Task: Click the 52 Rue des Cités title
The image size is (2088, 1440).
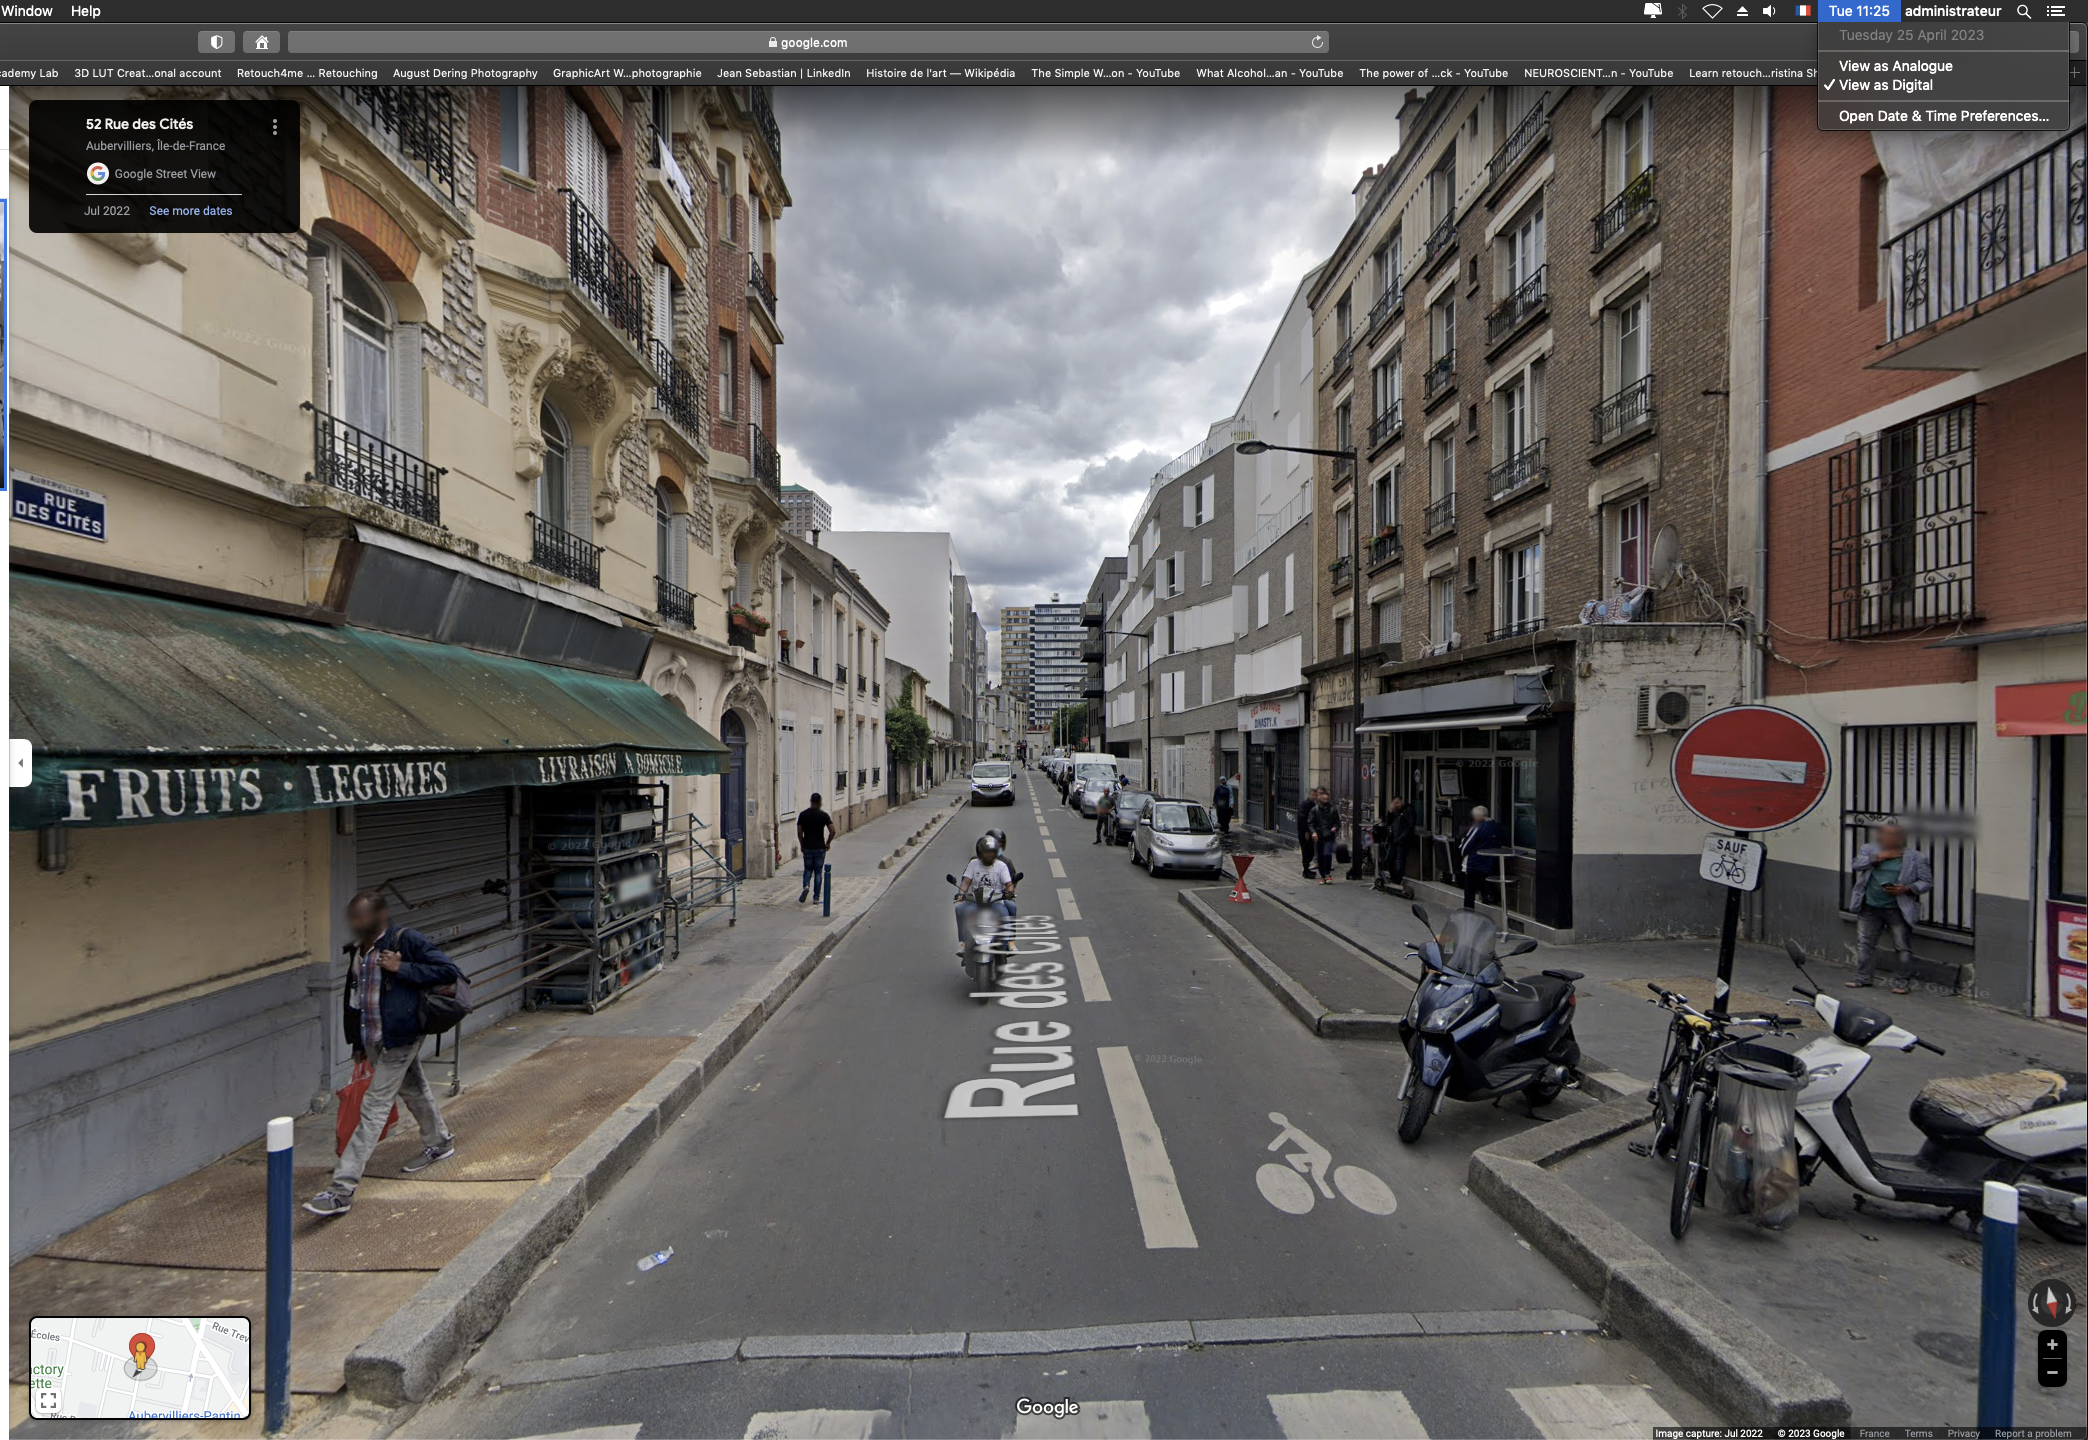Action: [139, 124]
